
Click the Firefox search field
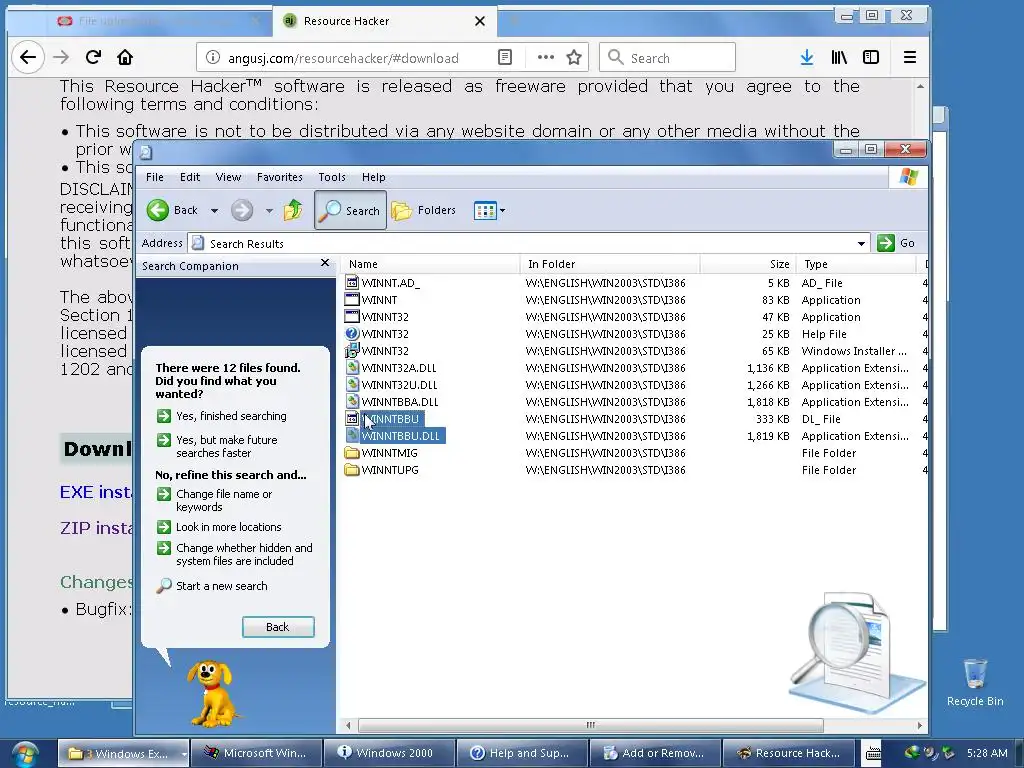pyautogui.click(x=667, y=57)
